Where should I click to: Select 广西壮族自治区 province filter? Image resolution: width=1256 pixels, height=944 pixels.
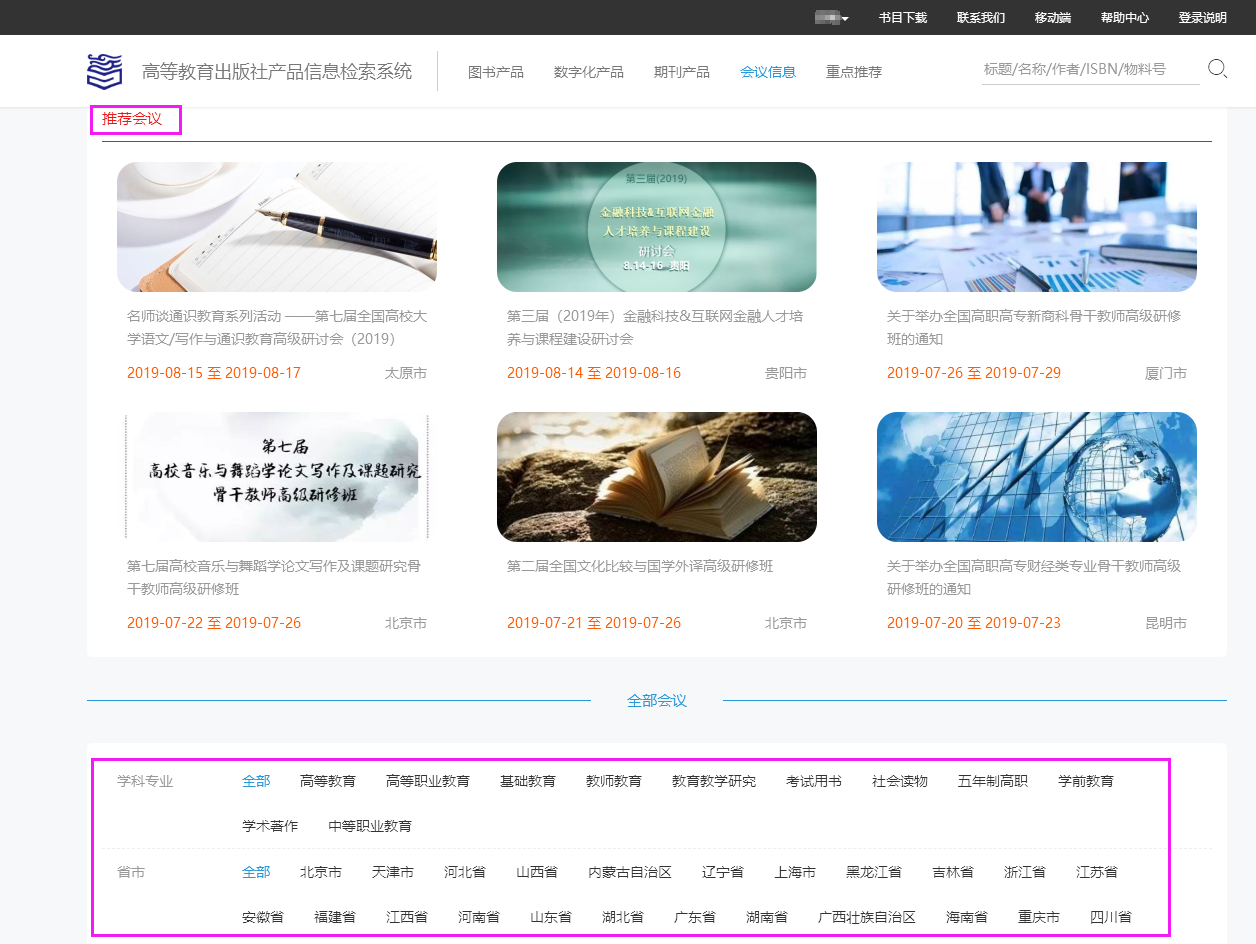point(867,917)
